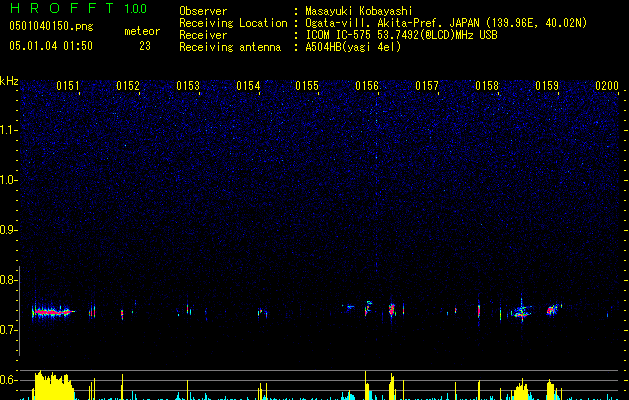629x400 pixels.
Task: Click the Receiver label
Action: coord(203,35)
